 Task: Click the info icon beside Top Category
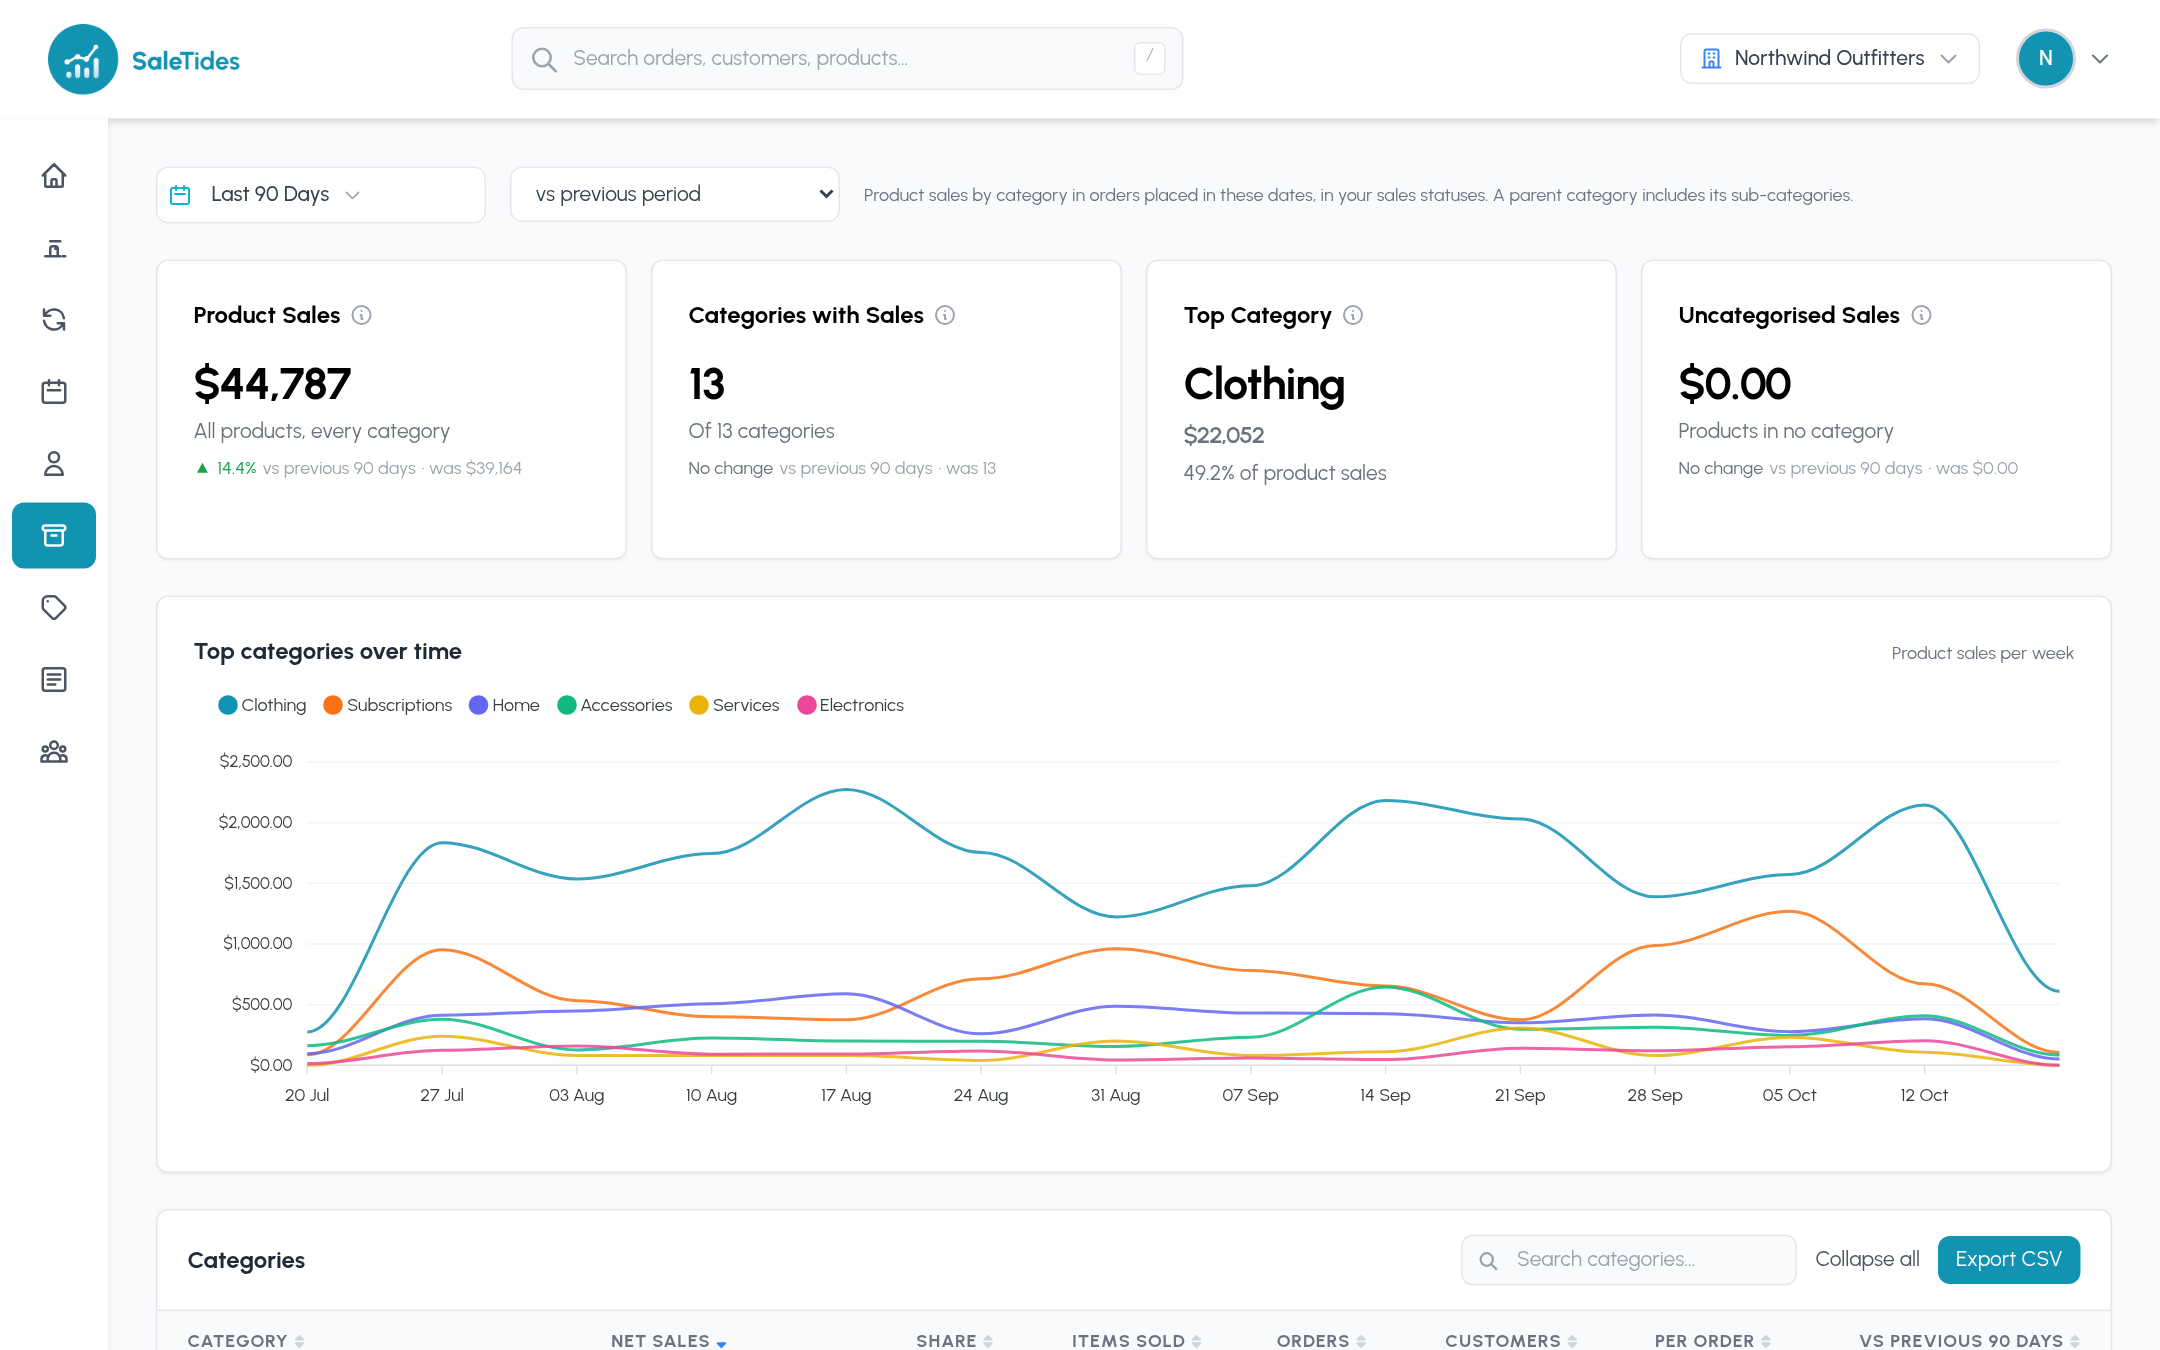coord(1353,315)
